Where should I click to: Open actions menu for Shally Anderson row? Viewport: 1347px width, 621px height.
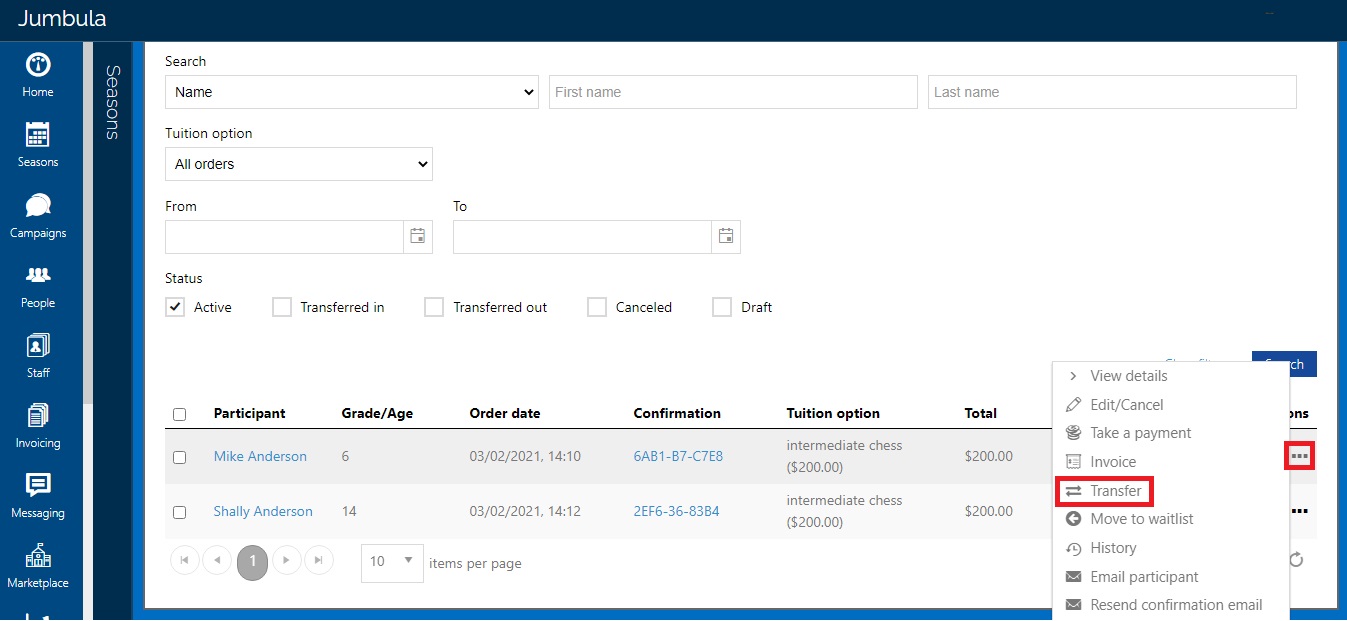tap(1299, 511)
